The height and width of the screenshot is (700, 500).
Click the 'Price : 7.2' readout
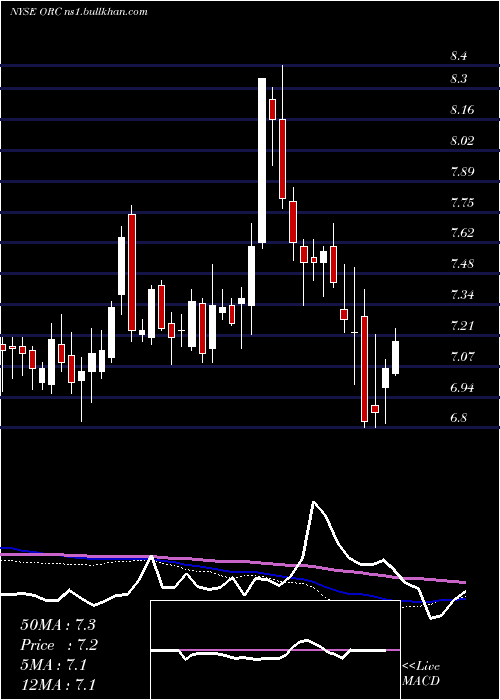tap(59, 645)
